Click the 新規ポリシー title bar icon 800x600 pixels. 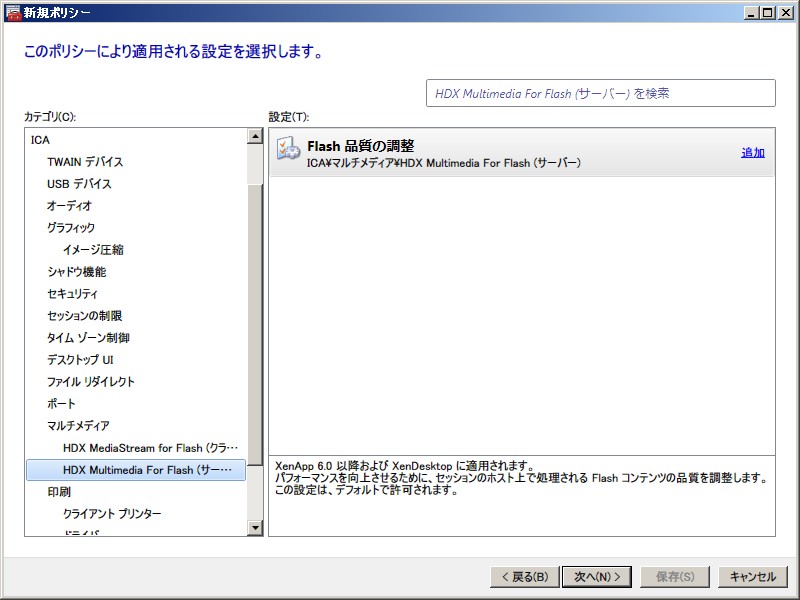pos(12,12)
